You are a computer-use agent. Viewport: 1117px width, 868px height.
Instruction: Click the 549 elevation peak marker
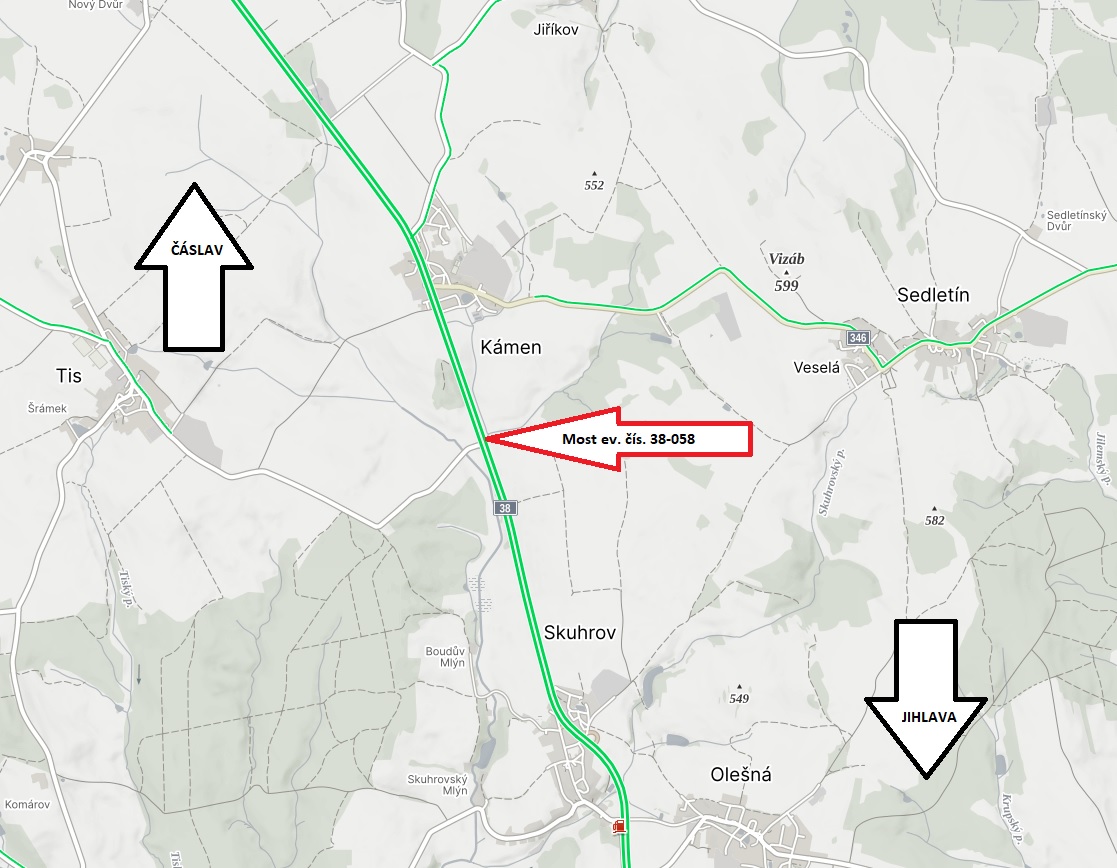point(739,686)
